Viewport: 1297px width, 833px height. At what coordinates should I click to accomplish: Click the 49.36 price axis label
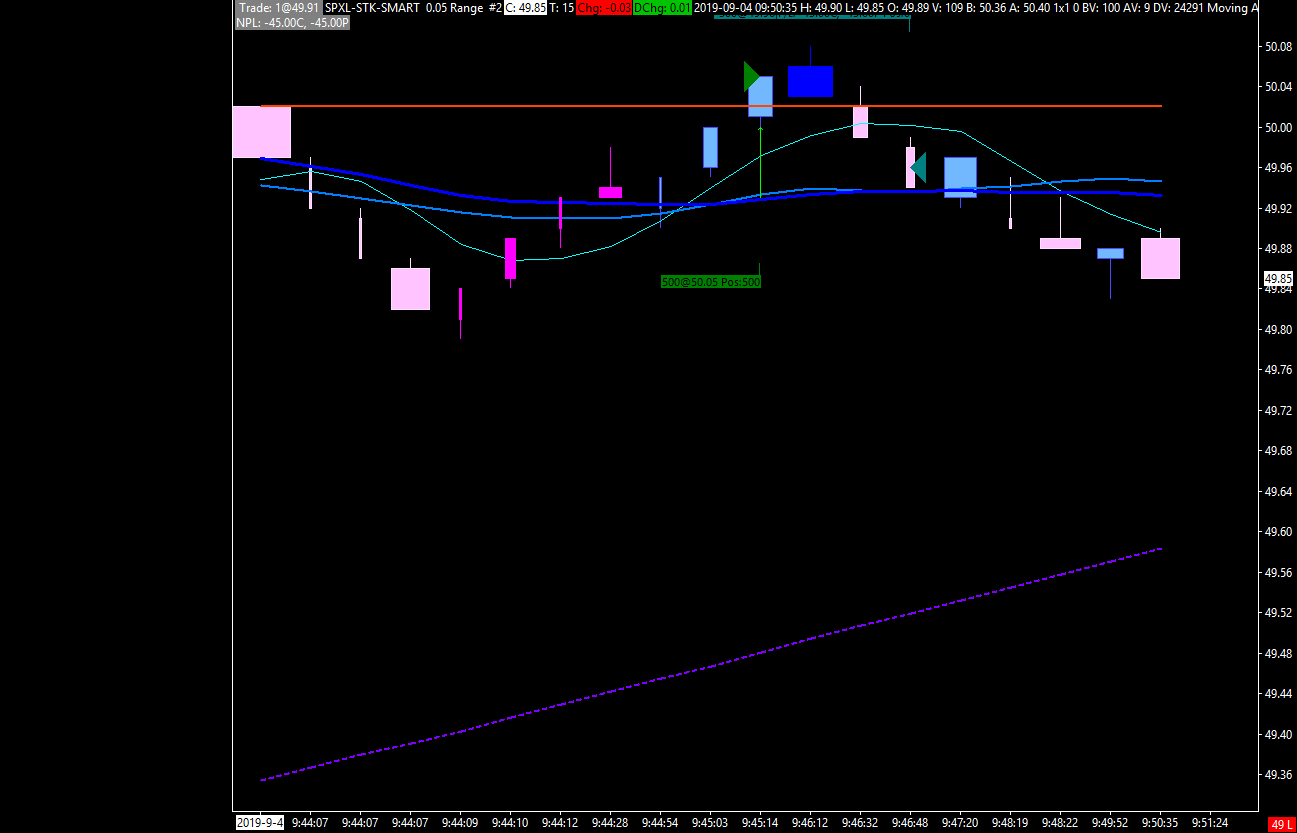[x=1279, y=775]
